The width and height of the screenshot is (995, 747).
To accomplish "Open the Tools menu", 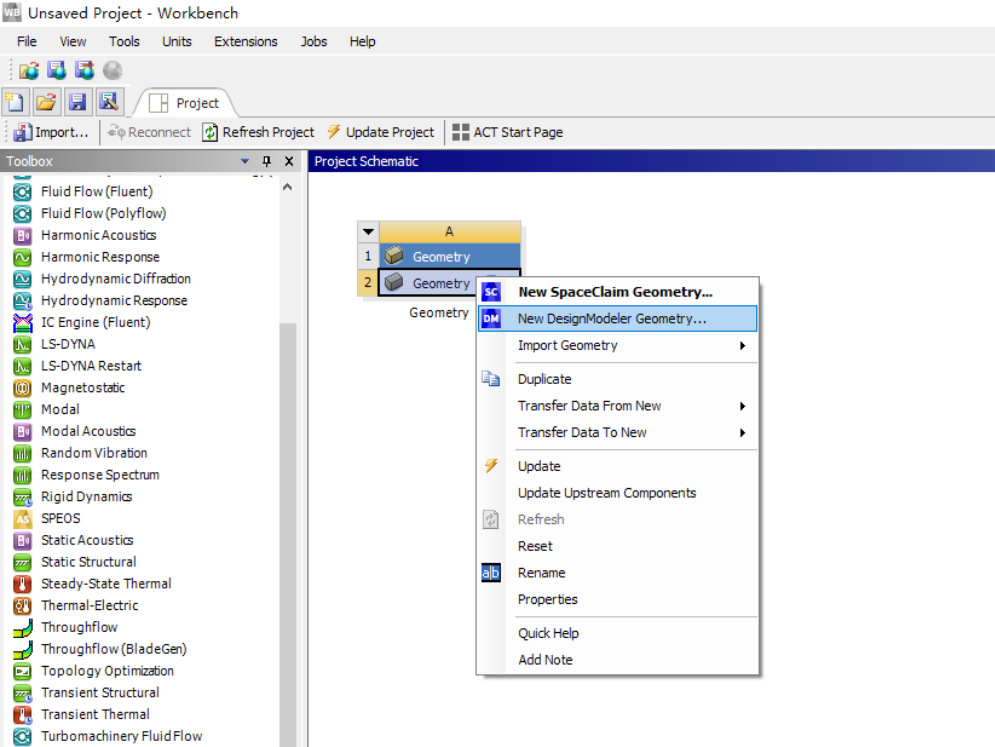I will pos(124,42).
